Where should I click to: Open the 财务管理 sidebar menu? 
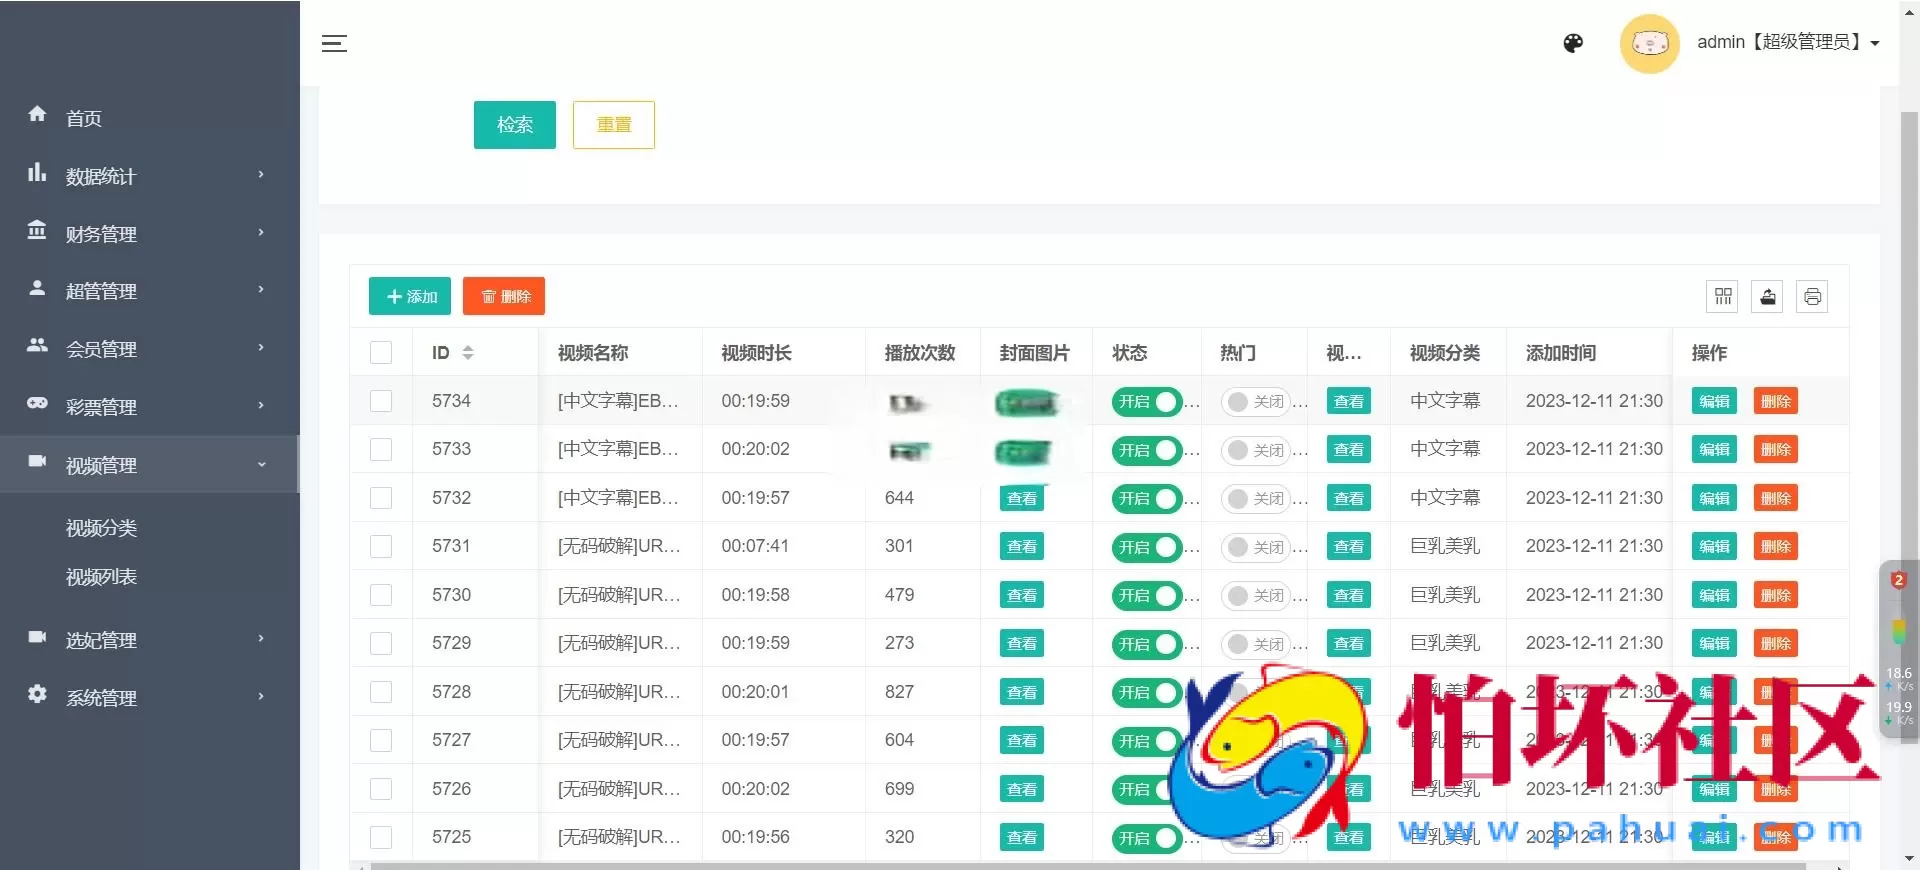[x=150, y=233]
